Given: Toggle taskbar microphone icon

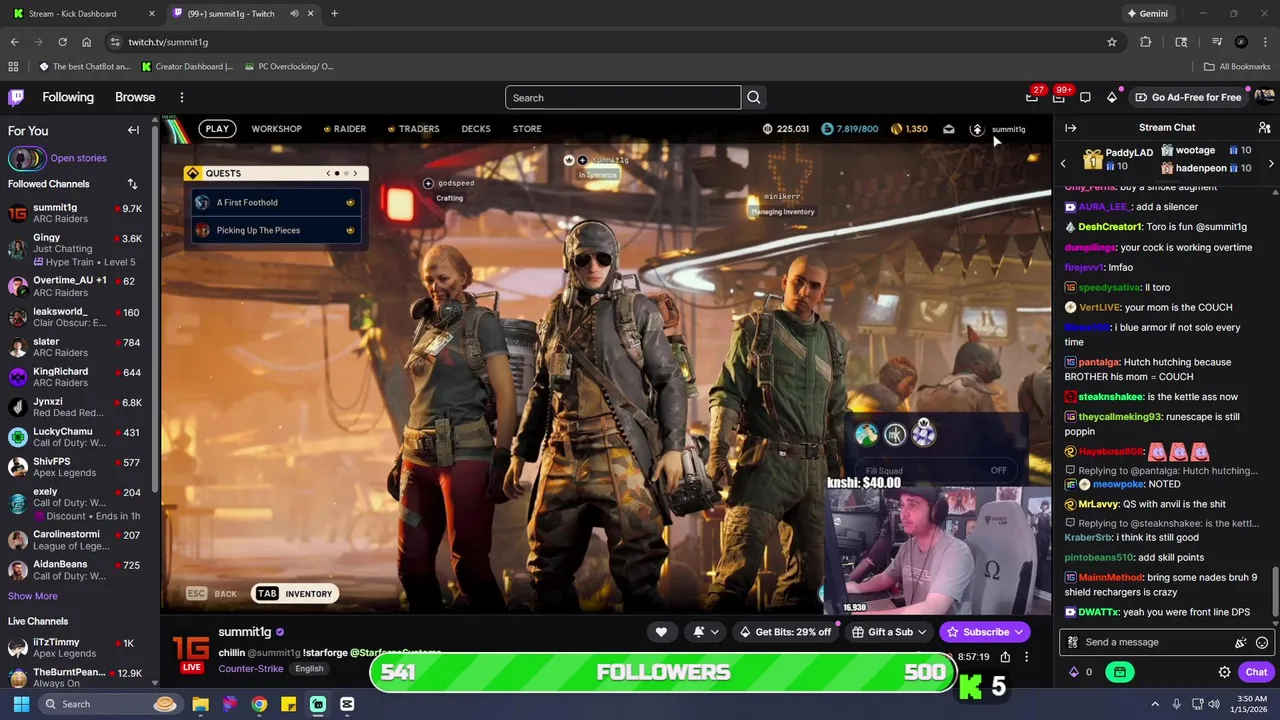Looking at the screenshot, I should pyautogui.click(x=1176, y=704).
